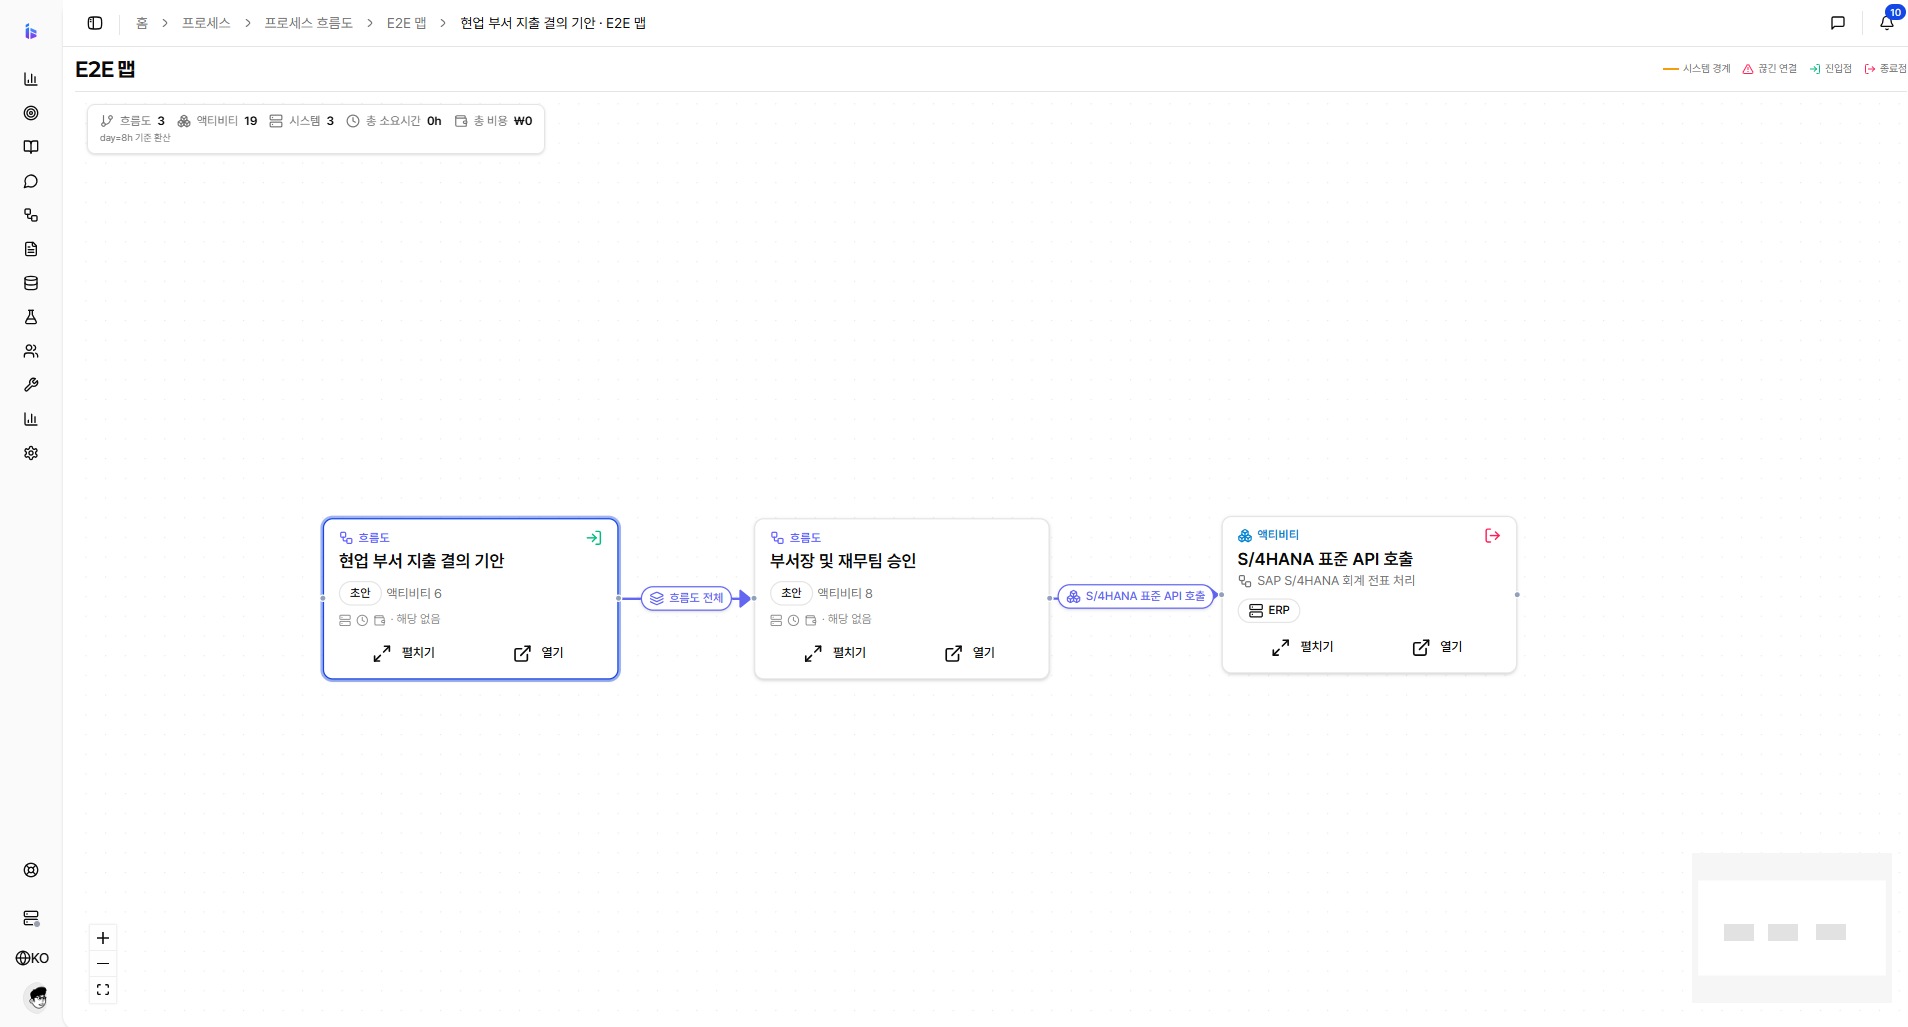The width and height of the screenshot is (1908, 1027).
Task: Expand 현업 부서 지출 결의 기안 card with 펼치기
Action: tap(404, 653)
